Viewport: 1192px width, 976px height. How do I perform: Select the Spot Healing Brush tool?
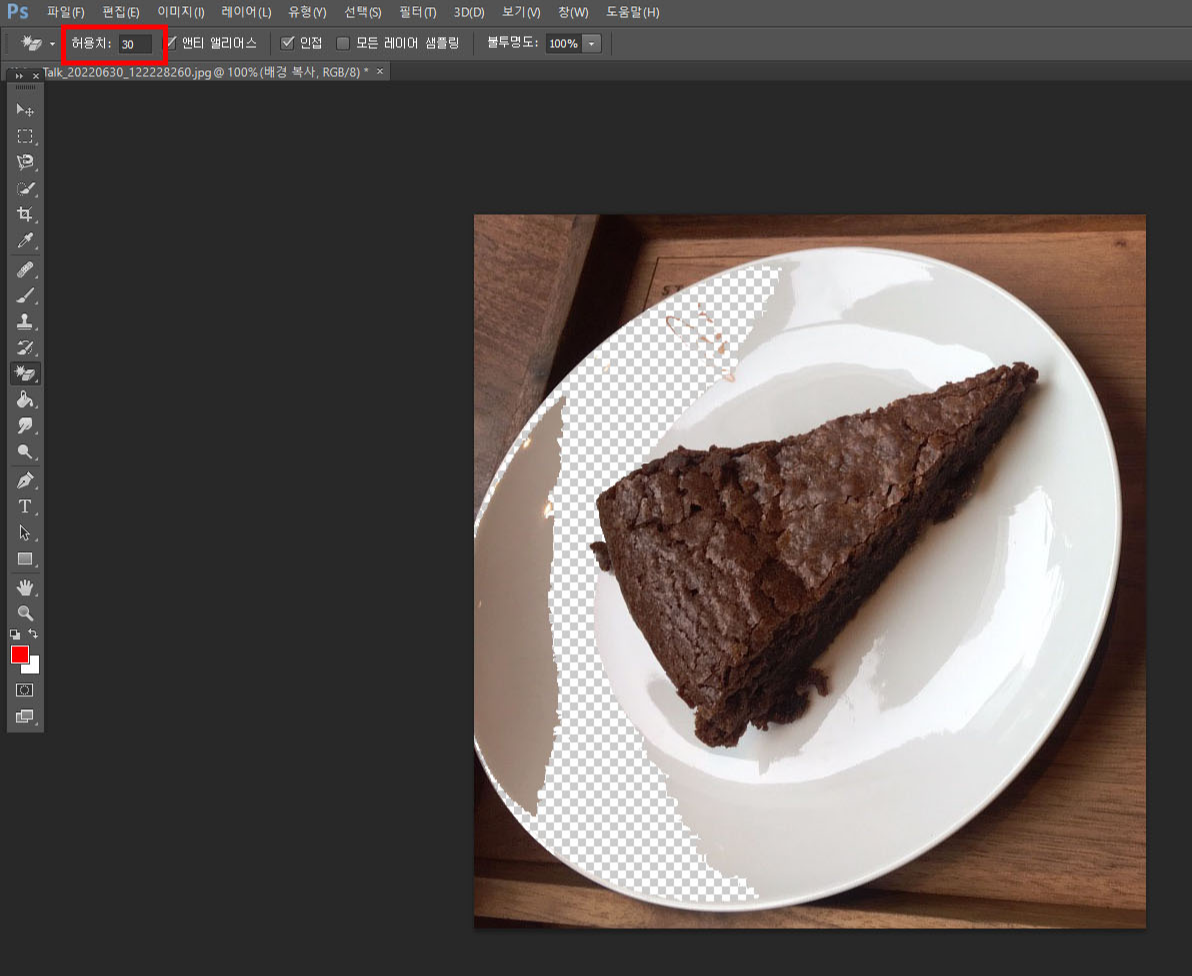click(25, 267)
